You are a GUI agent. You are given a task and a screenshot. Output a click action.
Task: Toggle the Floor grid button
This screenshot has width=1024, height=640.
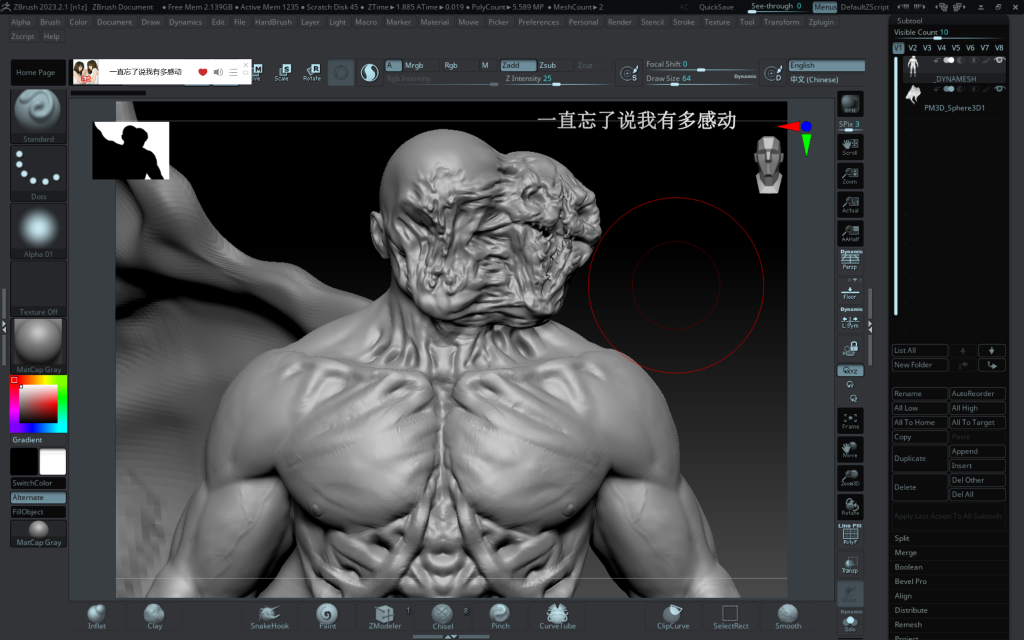pyautogui.click(x=850, y=291)
